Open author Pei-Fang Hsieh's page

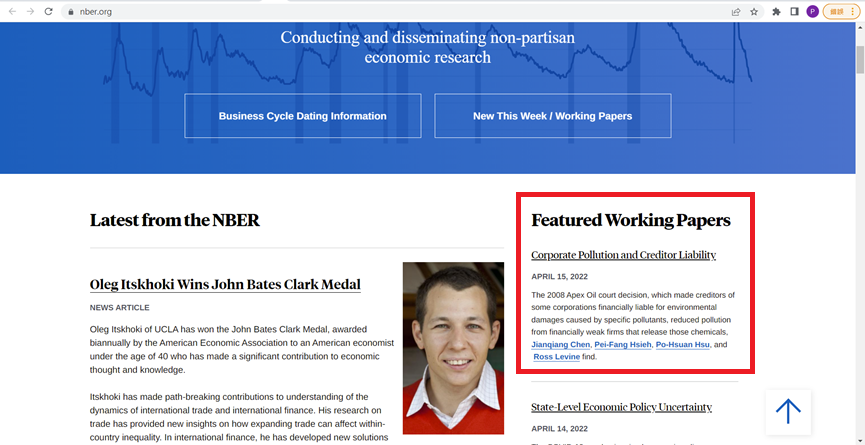pos(623,345)
